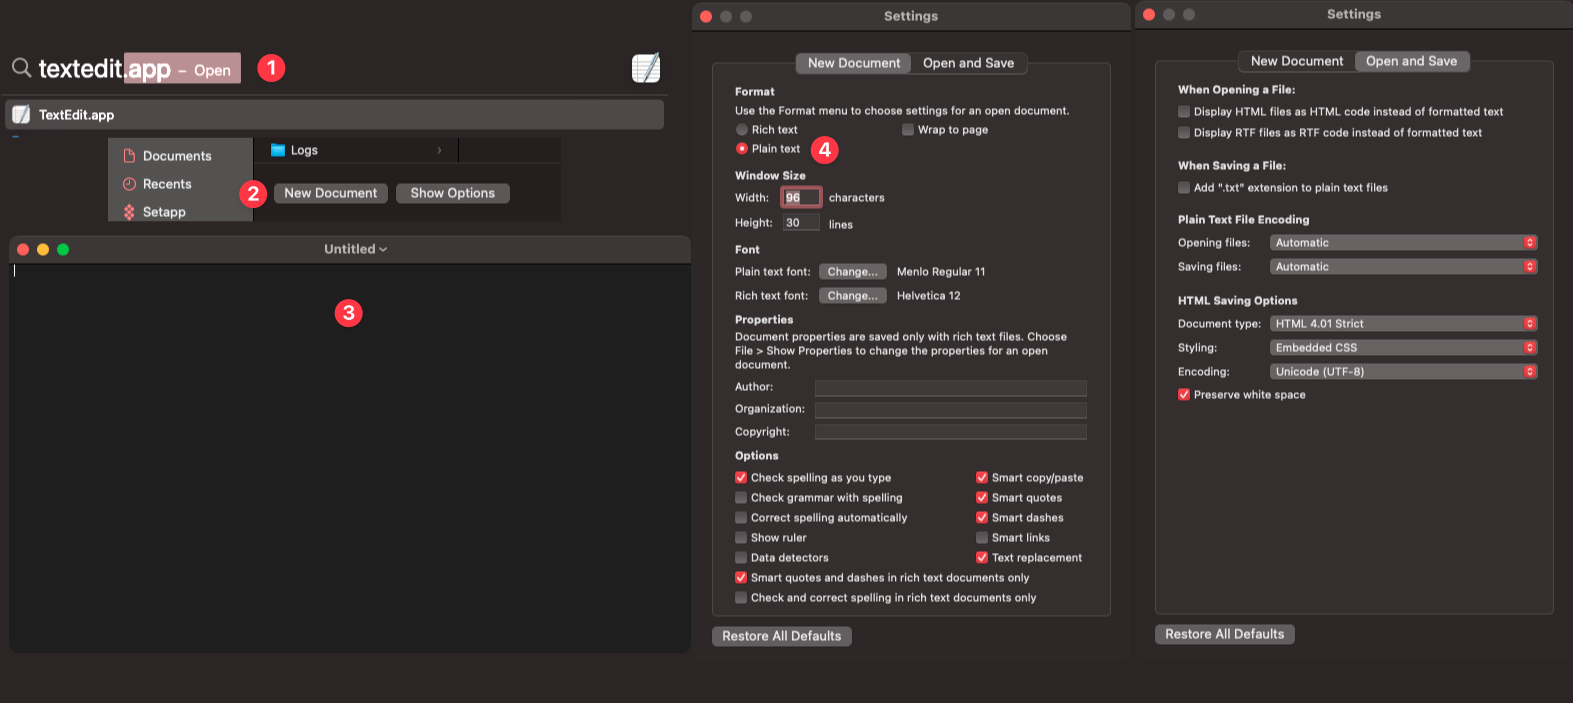Screen dimensions: 1573x703
Task: Click the Copyright text field
Action: click(x=950, y=432)
